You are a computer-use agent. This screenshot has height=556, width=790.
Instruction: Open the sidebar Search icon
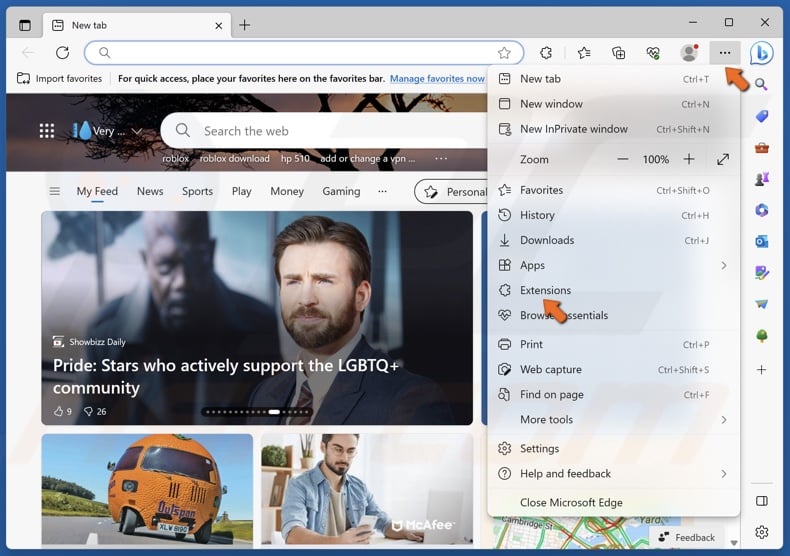pyautogui.click(x=761, y=84)
